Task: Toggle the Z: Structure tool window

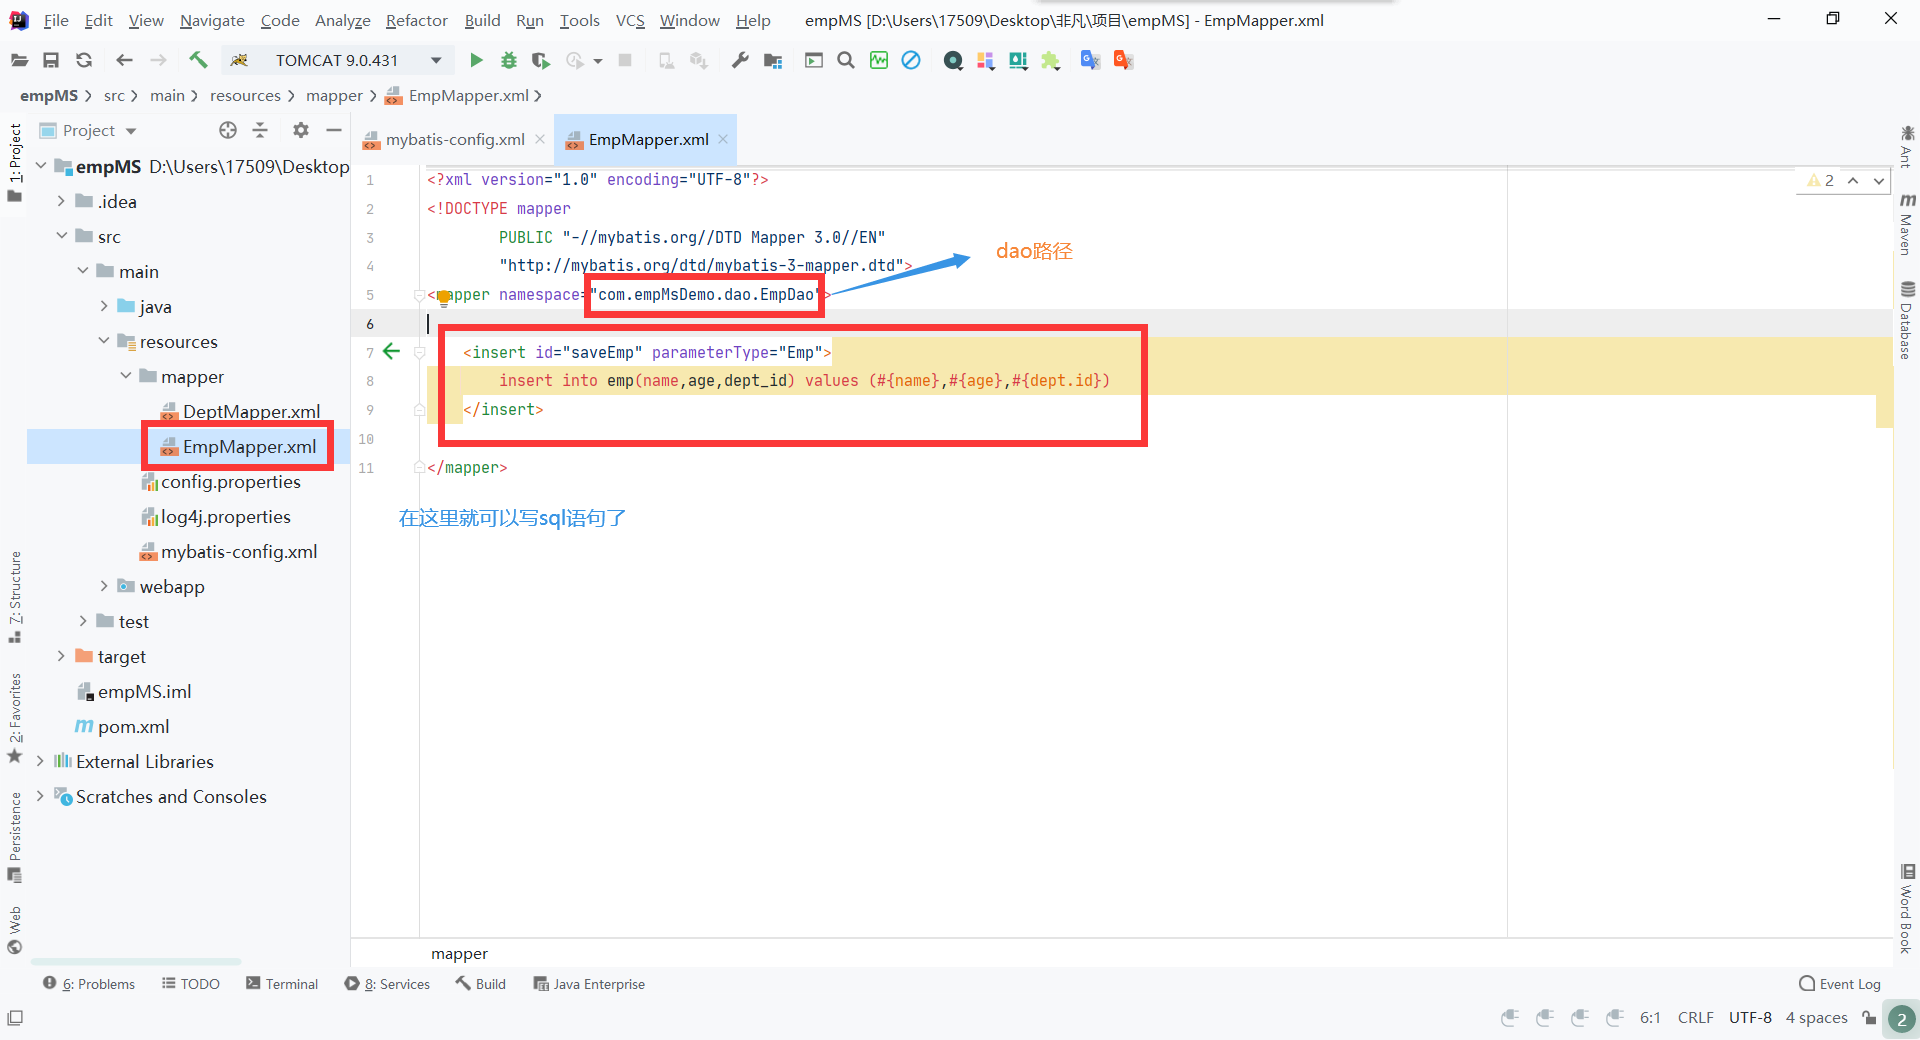Action: pos(15,597)
